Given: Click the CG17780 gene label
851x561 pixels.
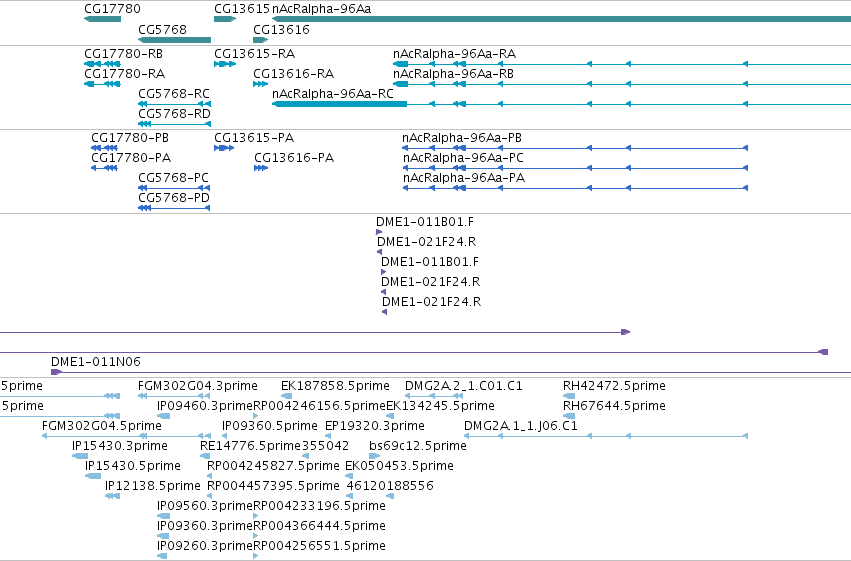Looking at the screenshot, I should coord(112,9).
